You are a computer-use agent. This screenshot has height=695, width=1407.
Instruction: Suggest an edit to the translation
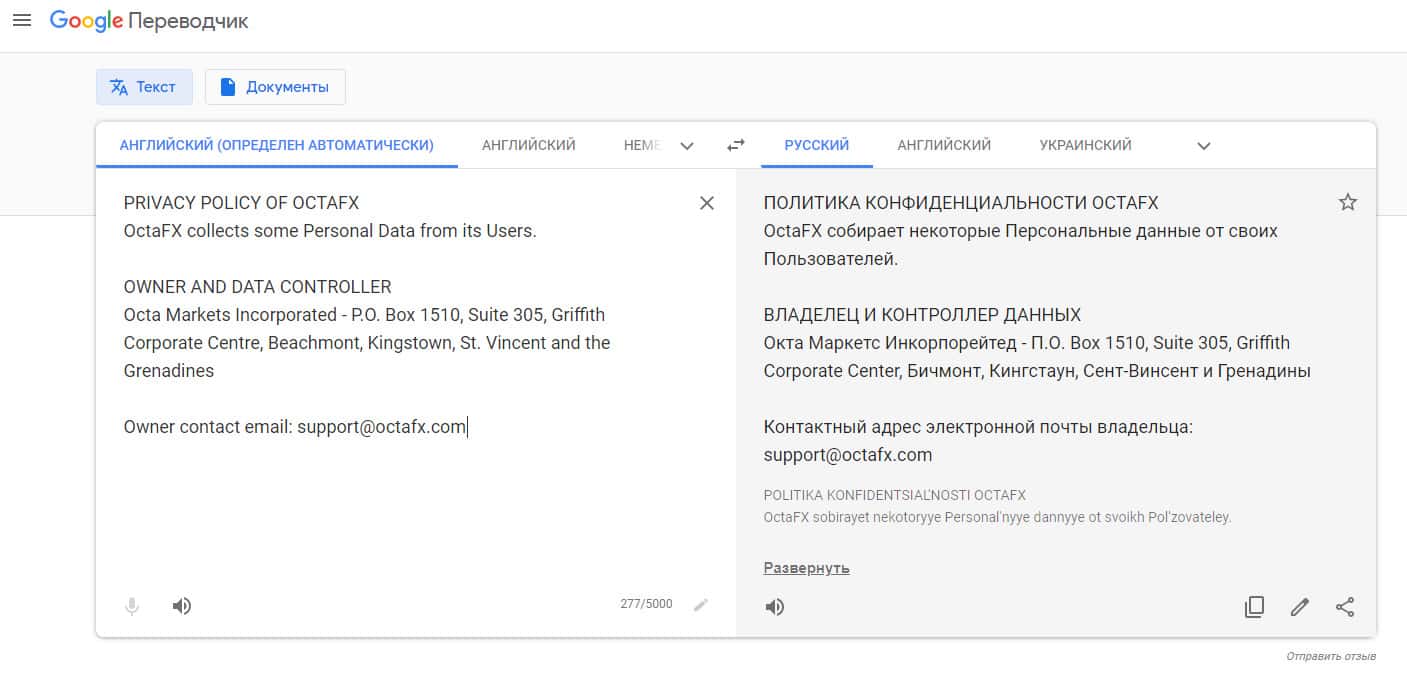(x=1299, y=607)
